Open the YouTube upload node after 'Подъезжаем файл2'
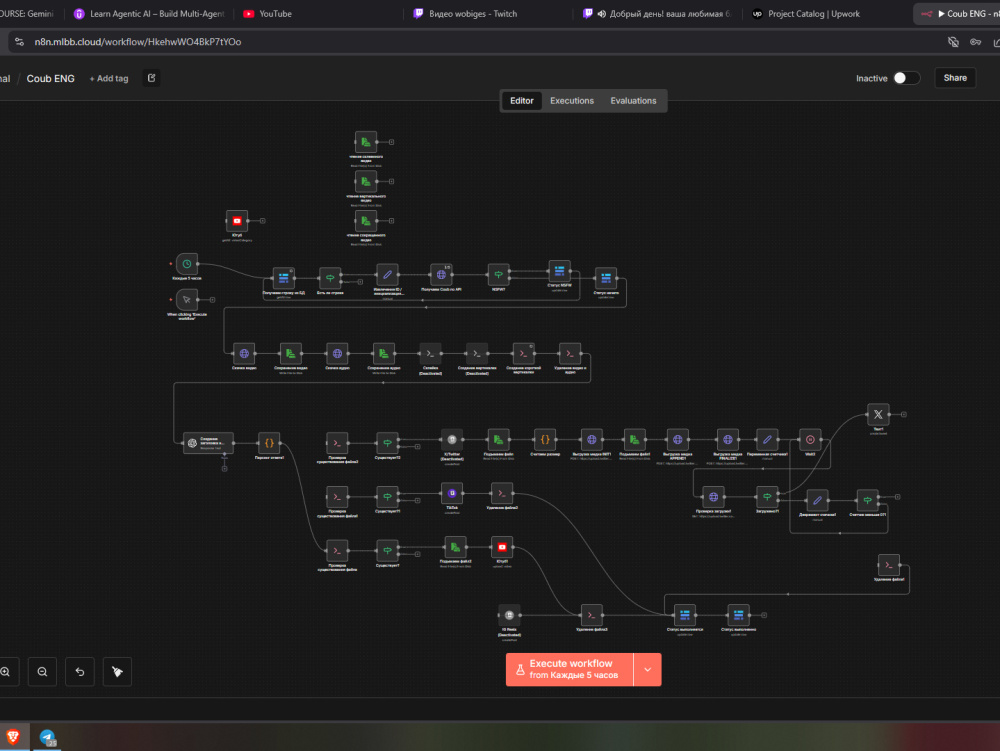This screenshot has height=751, width=1000. [x=503, y=547]
